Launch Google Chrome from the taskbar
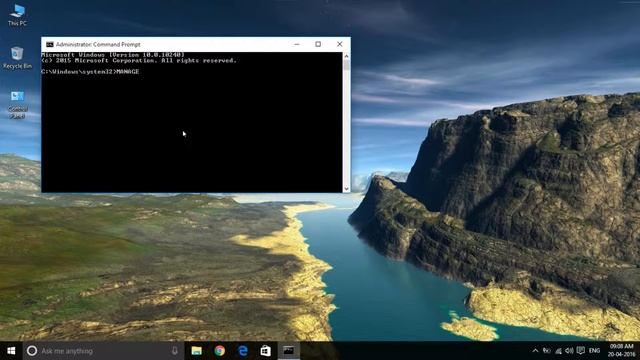The width and height of the screenshot is (640, 360). coord(220,351)
